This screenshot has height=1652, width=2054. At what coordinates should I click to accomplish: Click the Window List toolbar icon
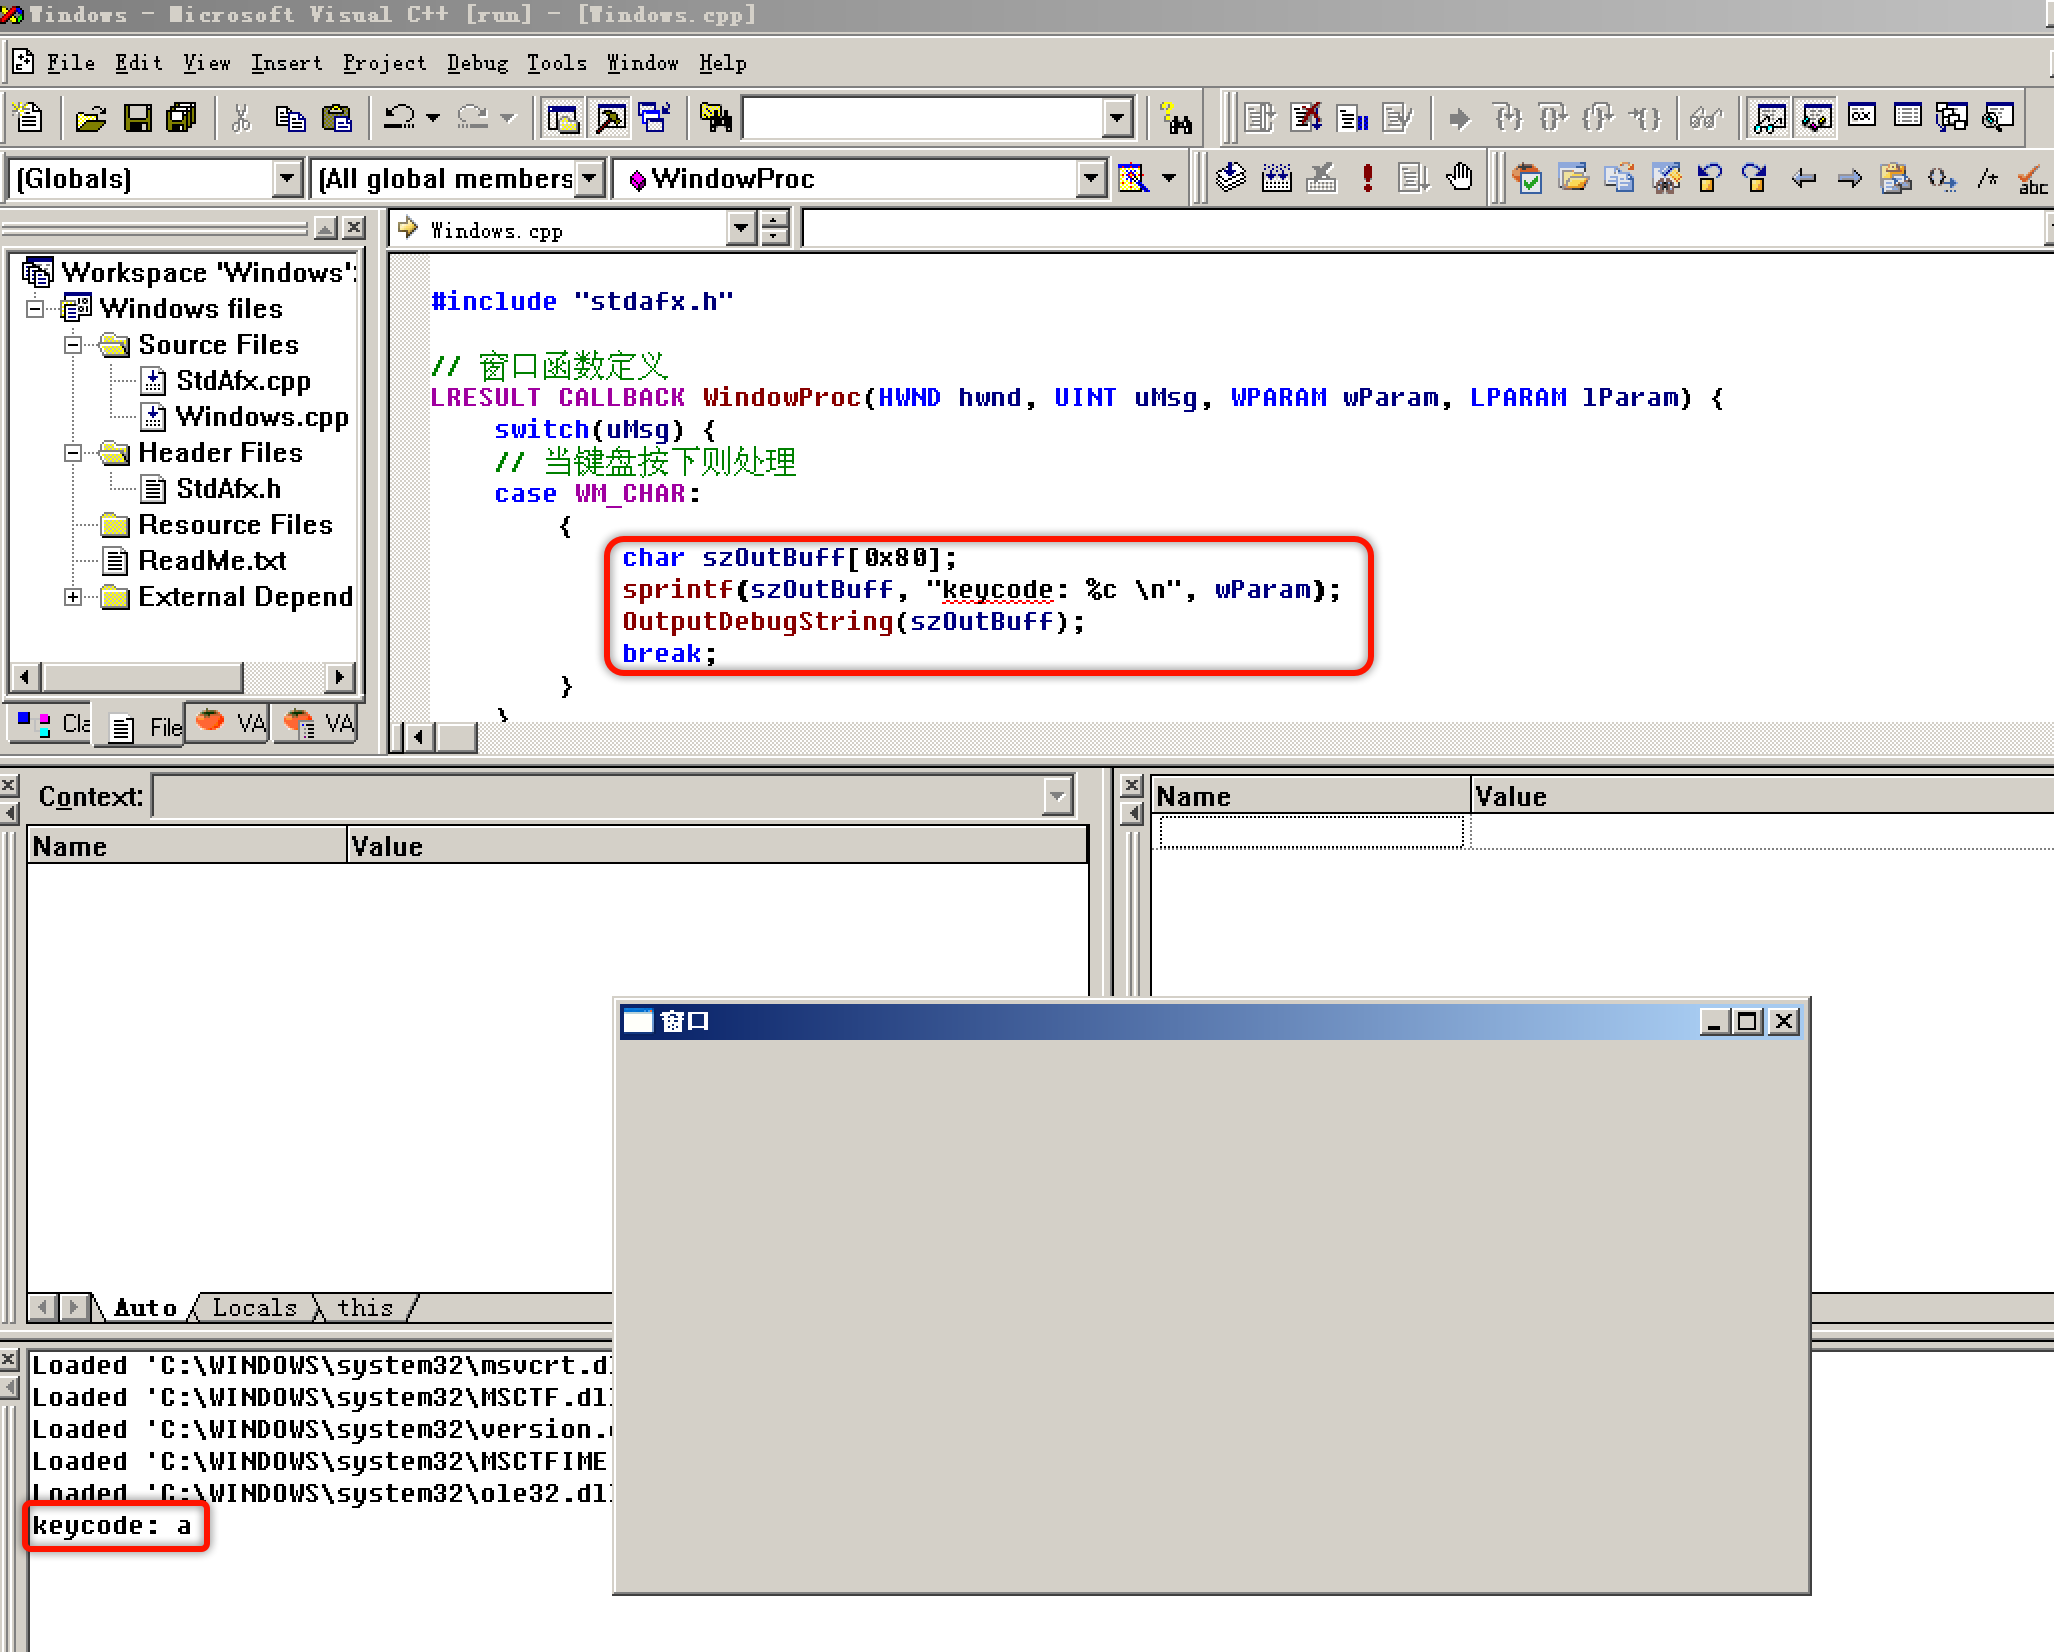pos(655,119)
